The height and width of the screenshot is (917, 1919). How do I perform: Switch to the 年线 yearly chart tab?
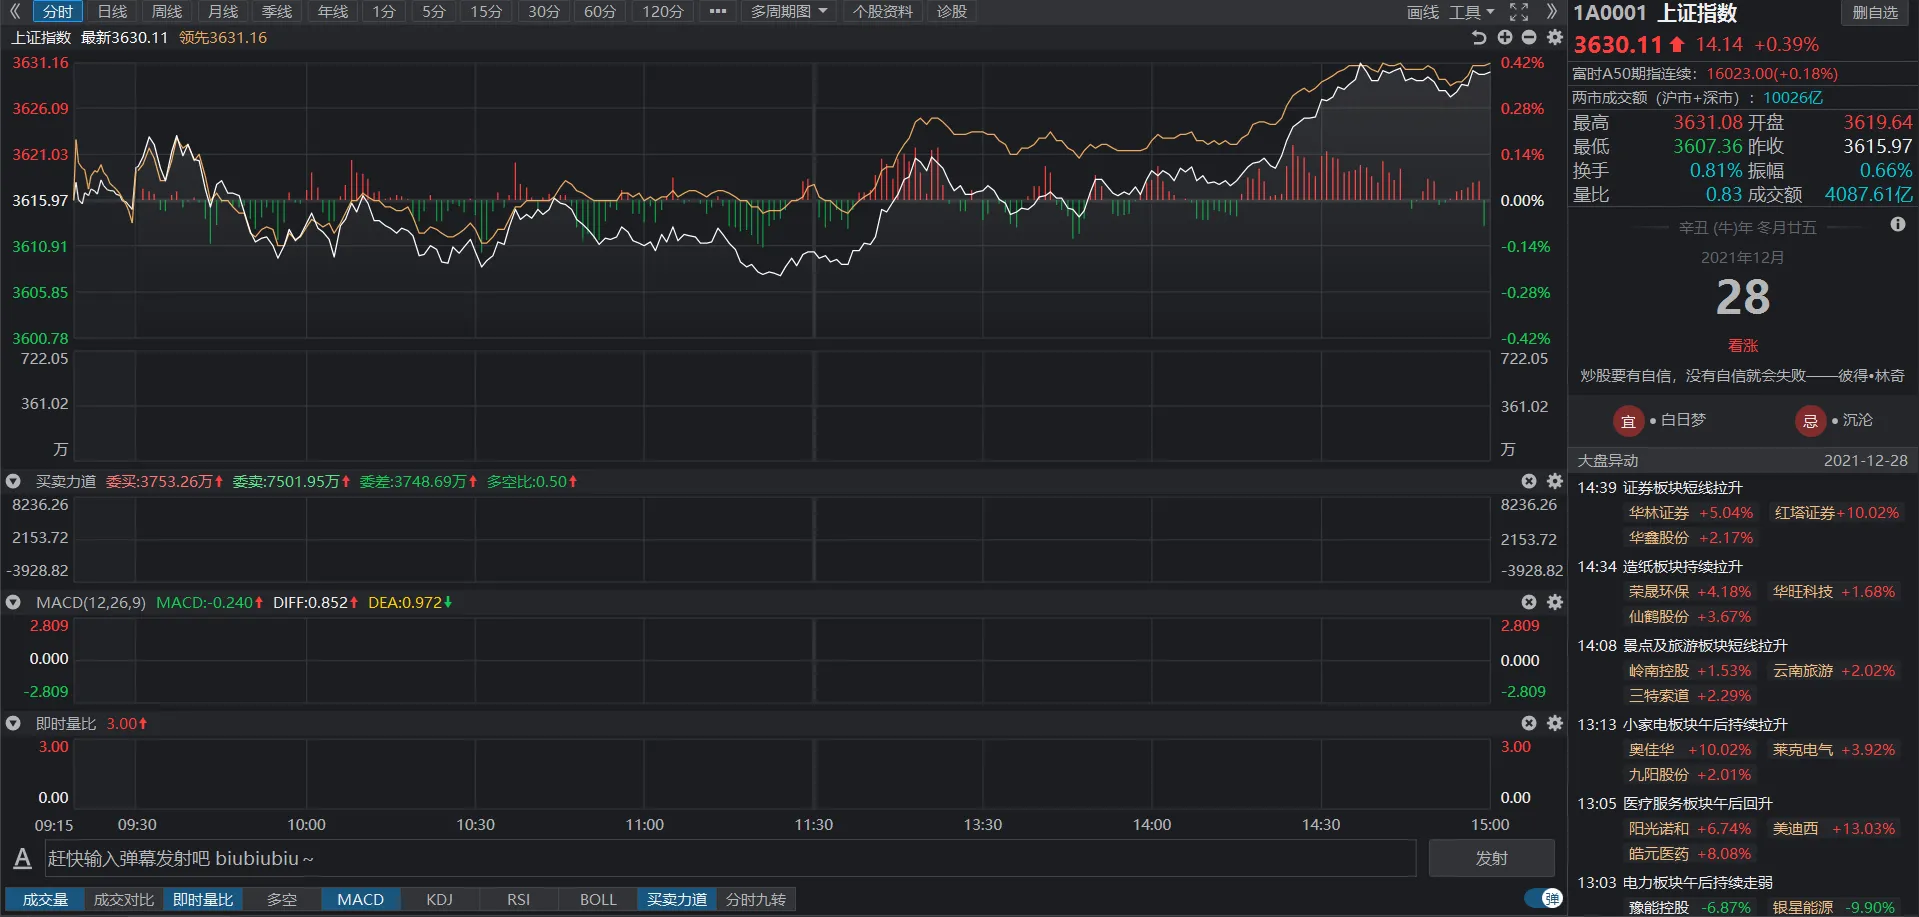coord(333,12)
